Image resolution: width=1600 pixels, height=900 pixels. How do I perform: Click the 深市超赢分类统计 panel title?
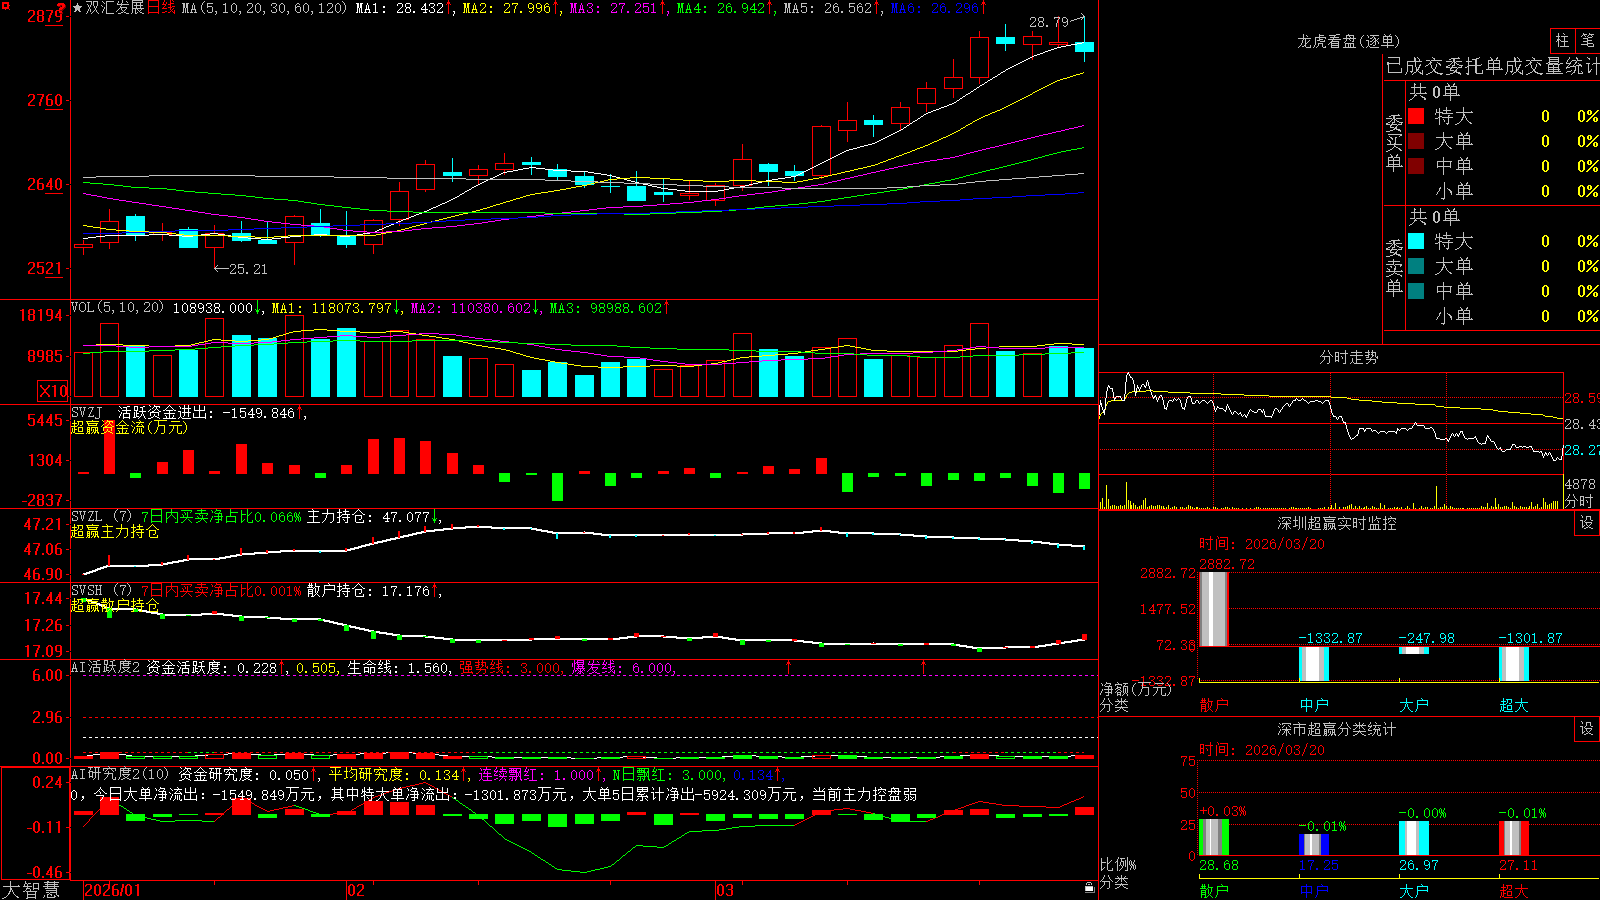(1337, 729)
